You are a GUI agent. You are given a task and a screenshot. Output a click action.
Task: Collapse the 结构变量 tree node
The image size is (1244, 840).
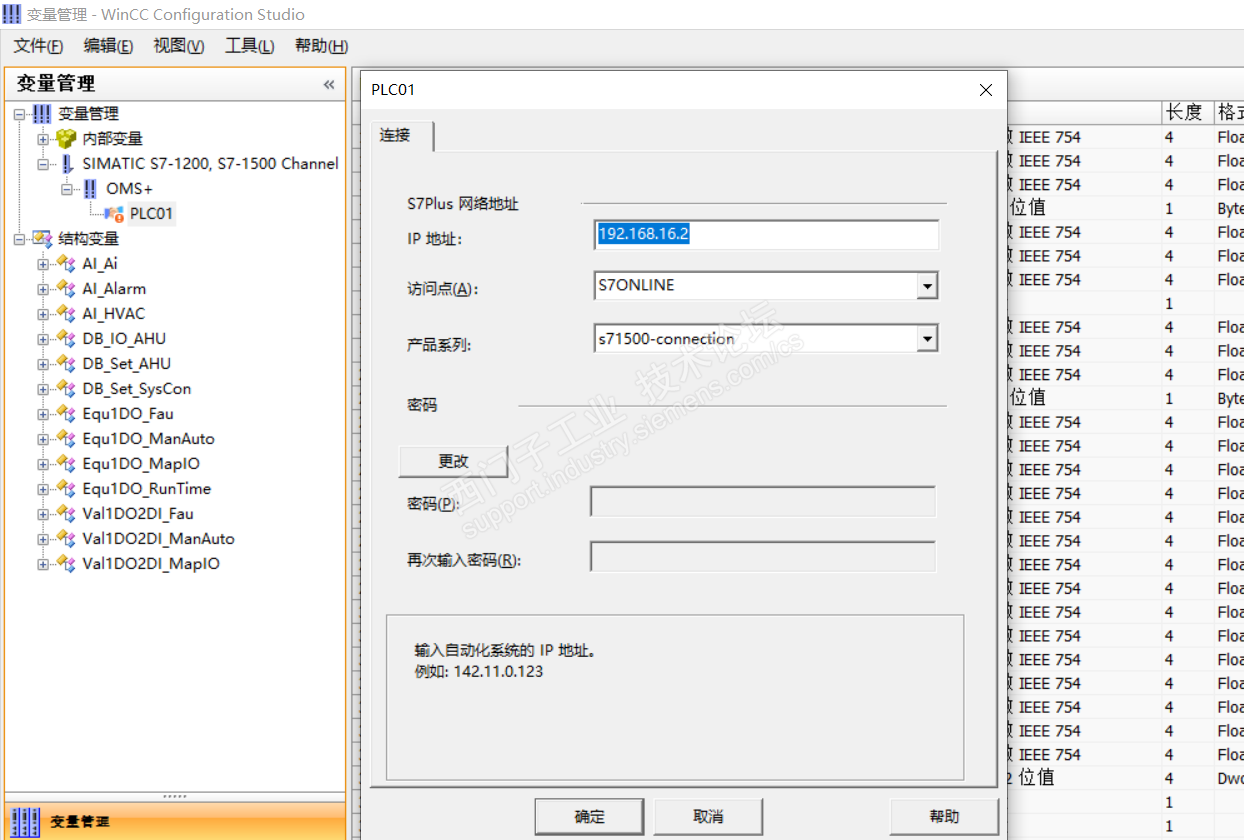[19, 239]
